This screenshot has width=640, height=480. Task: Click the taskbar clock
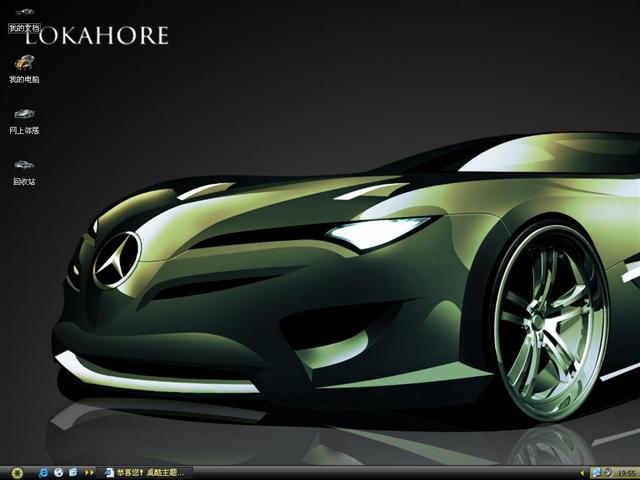point(628,473)
